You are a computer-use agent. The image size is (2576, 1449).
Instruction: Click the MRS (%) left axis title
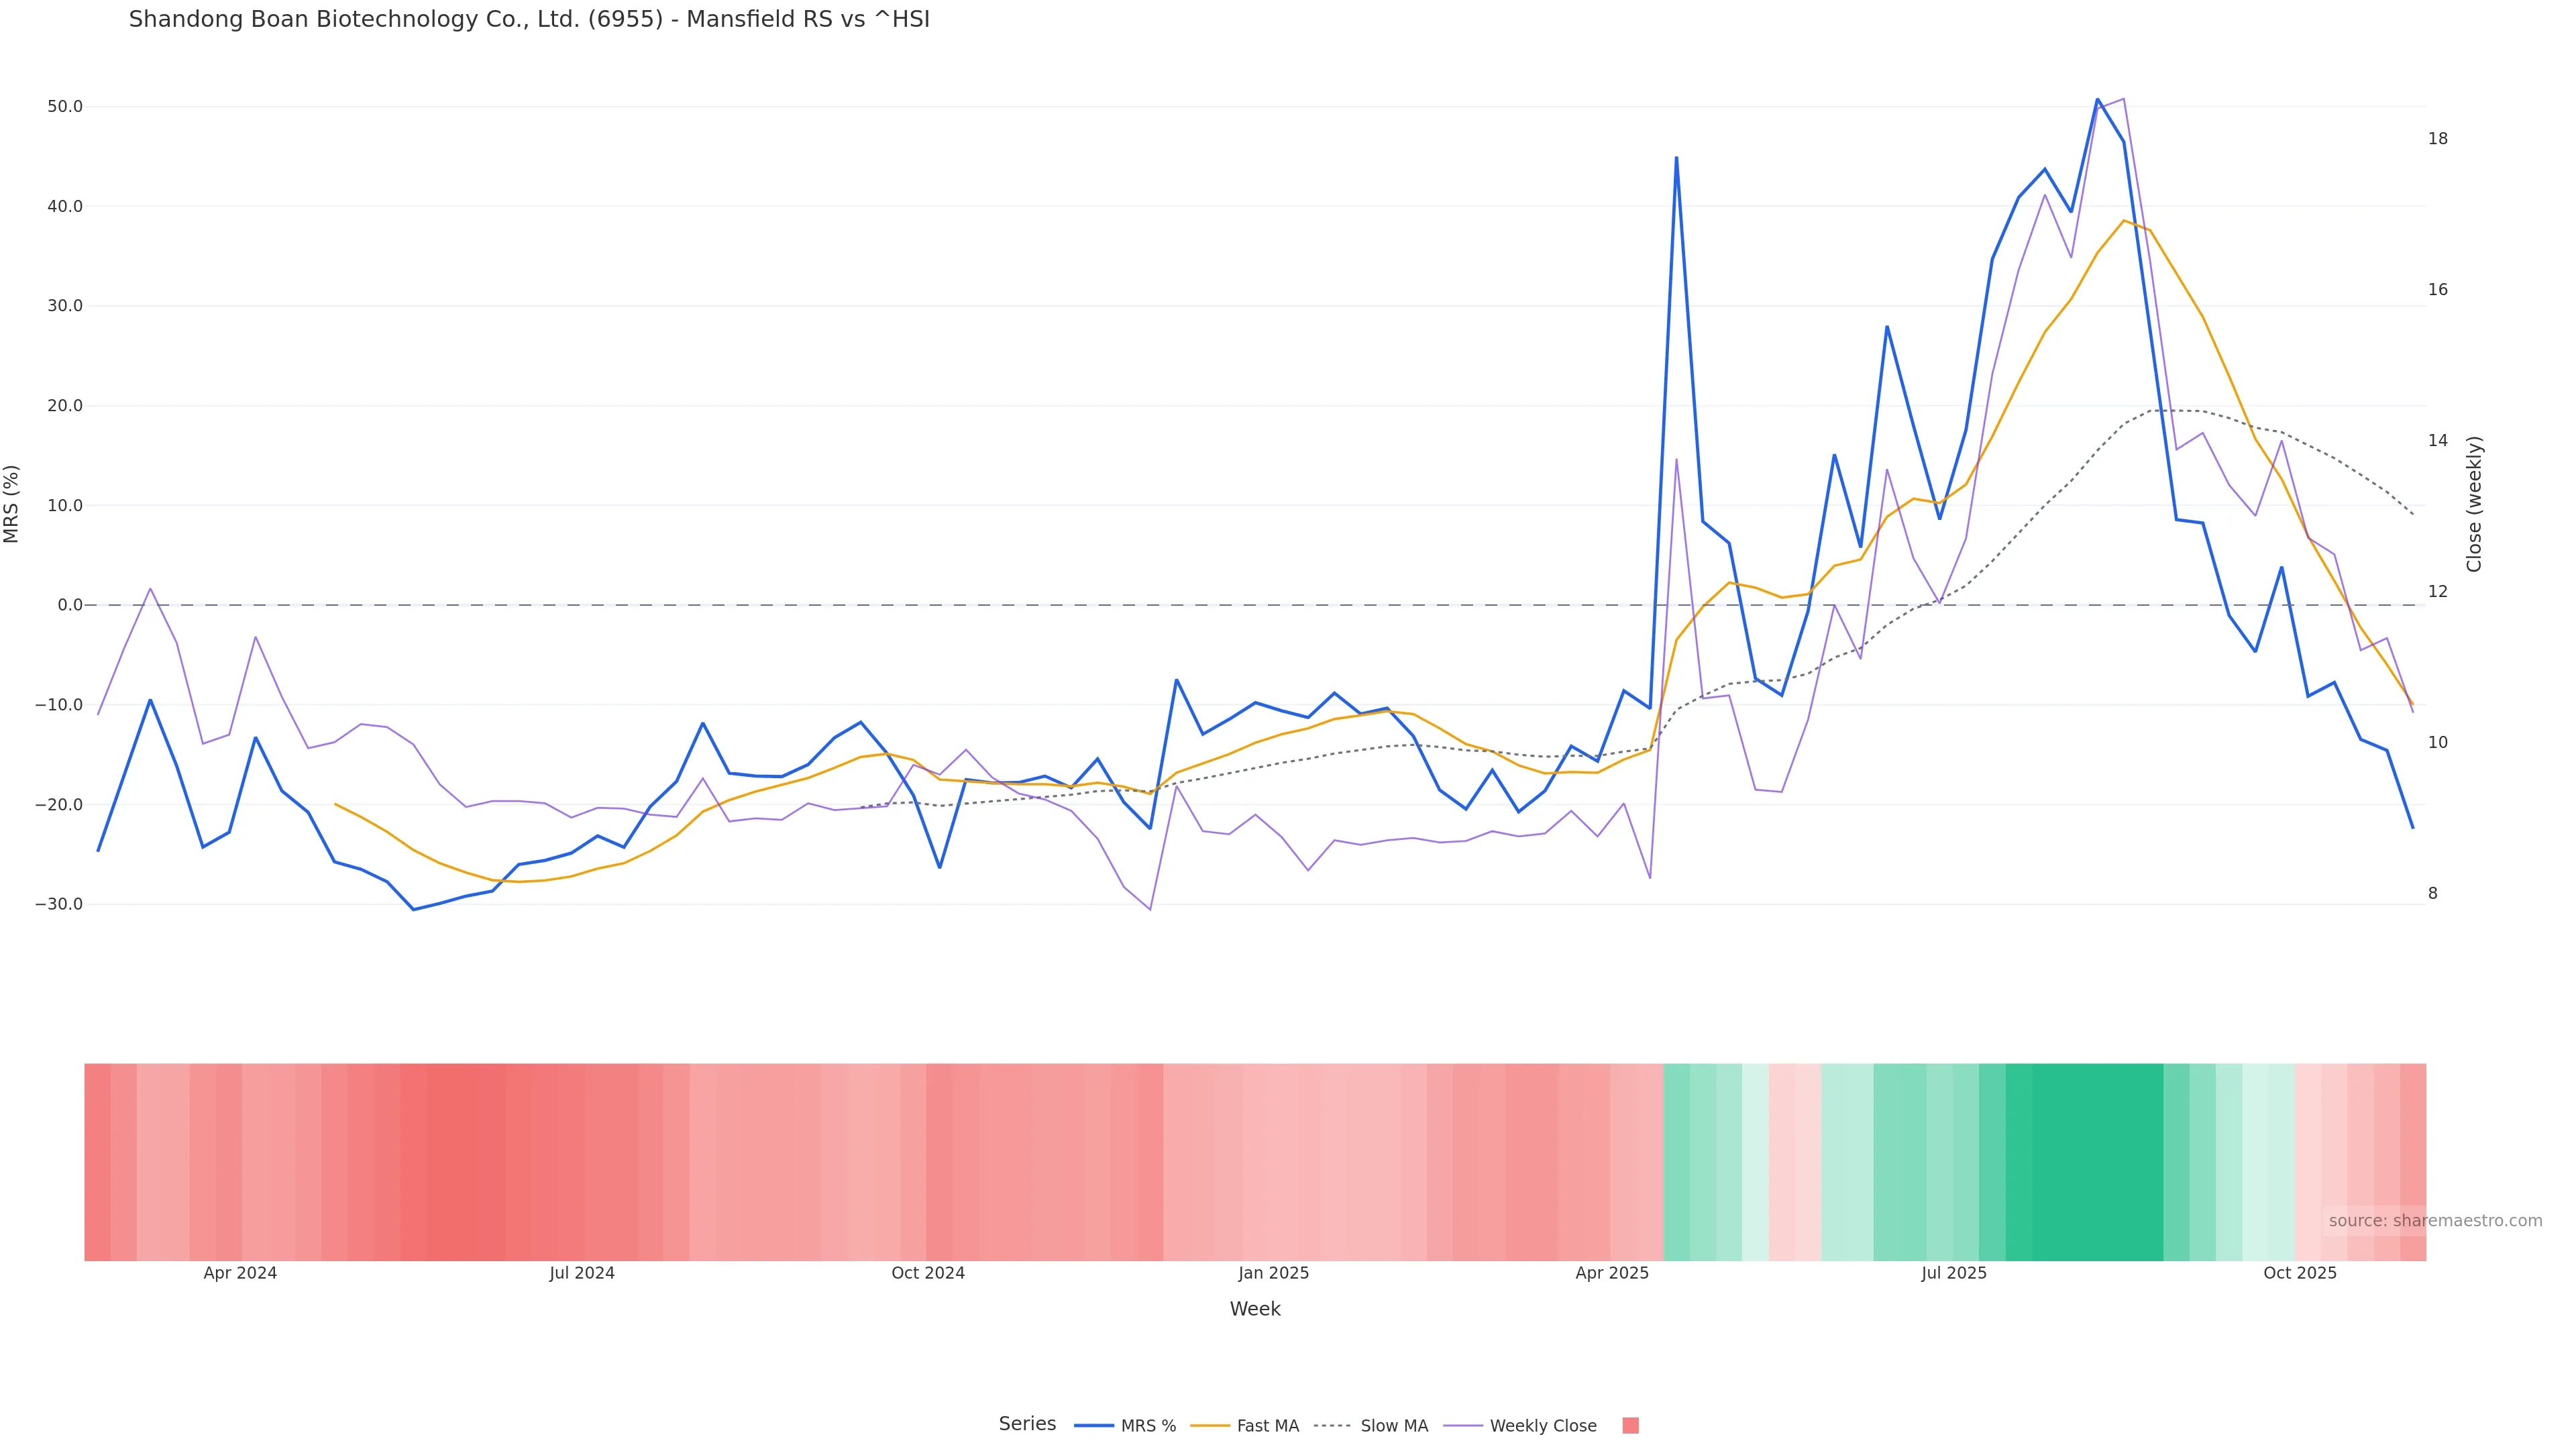pyautogui.click(x=12, y=504)
